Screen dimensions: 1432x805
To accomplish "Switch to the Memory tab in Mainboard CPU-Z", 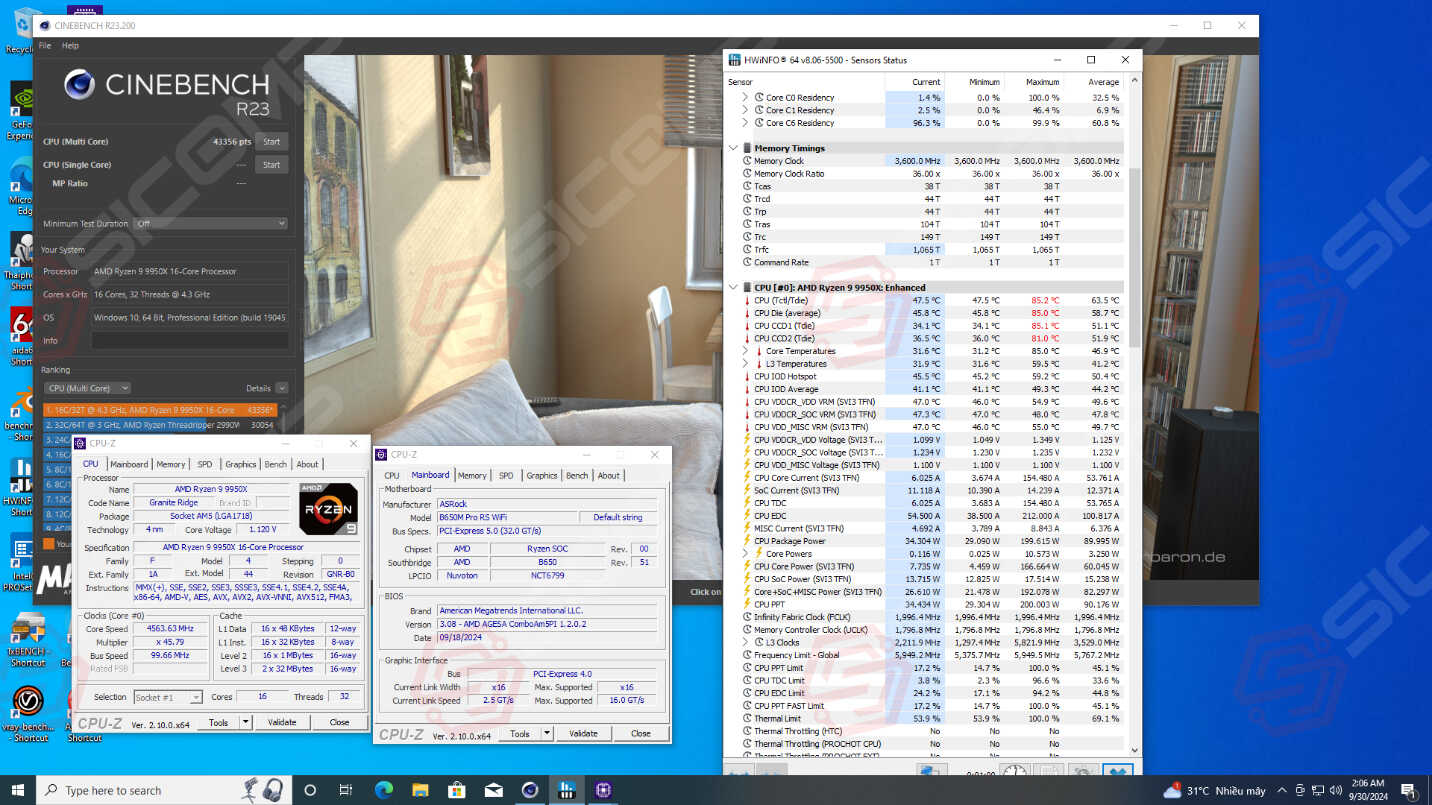I will pyautogui.click(x=472, y=476).
